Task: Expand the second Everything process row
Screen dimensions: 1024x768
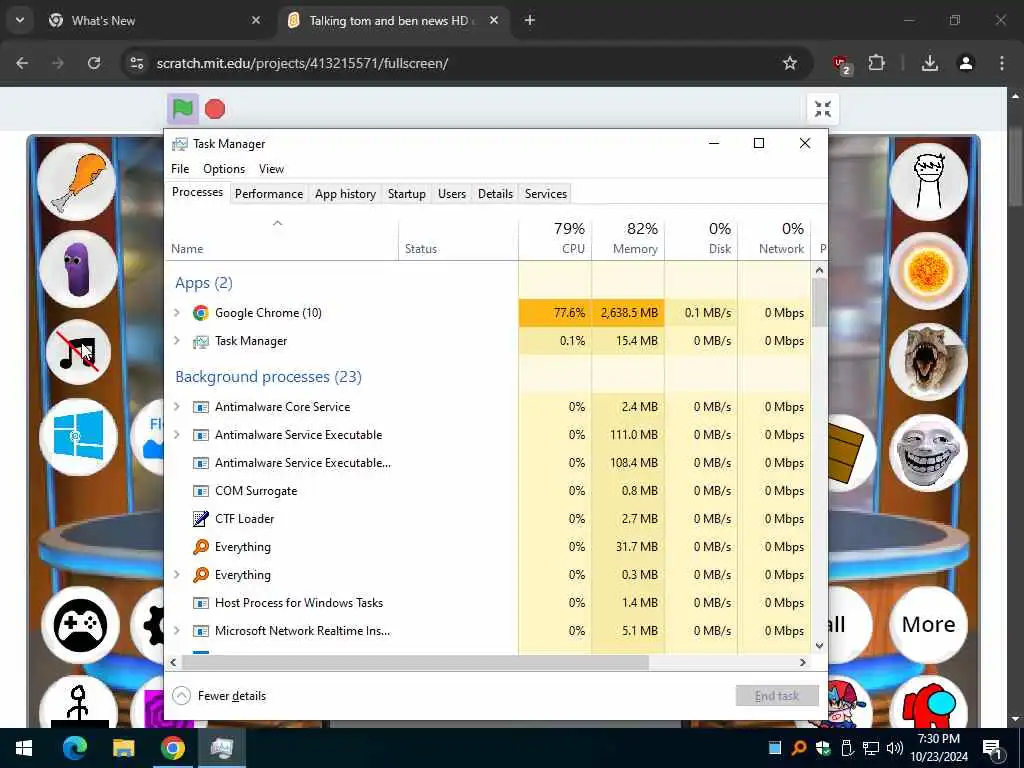Action: click(x=177, y=575)
